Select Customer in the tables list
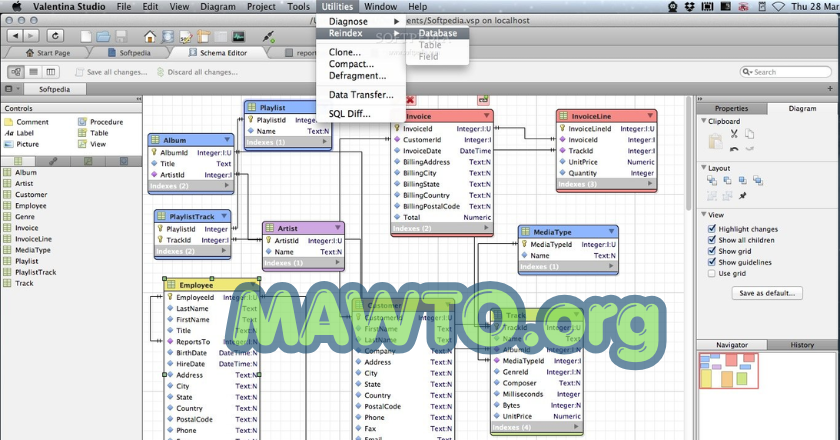Image resolution: width=840 pixels, height=440 pixels. pyautogui.click(x=31, y=195)
